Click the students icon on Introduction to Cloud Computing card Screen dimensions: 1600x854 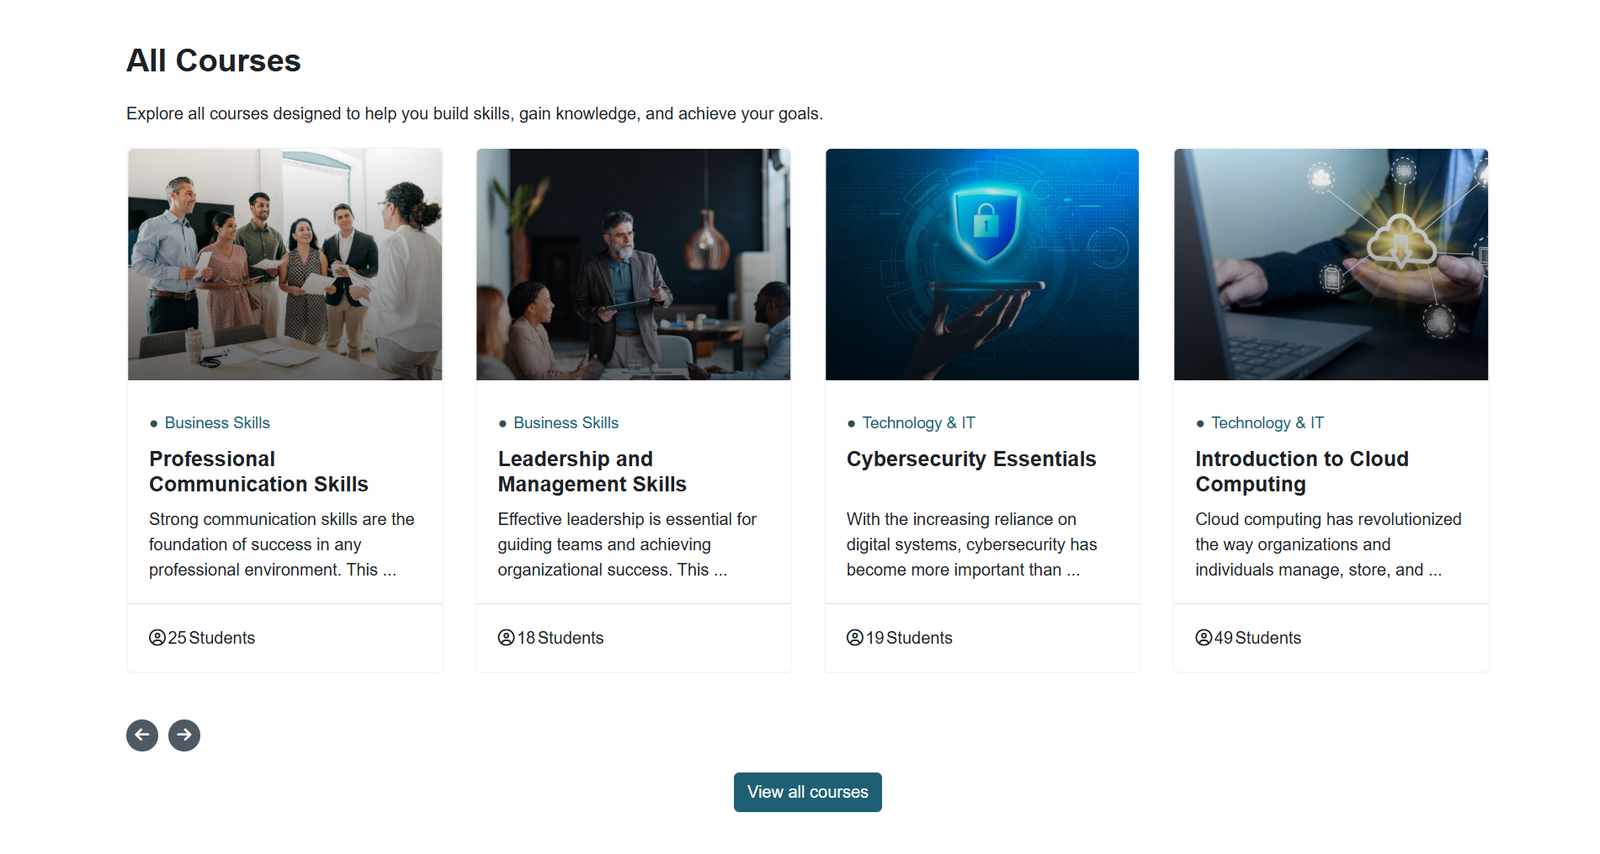pos(1202,637)
